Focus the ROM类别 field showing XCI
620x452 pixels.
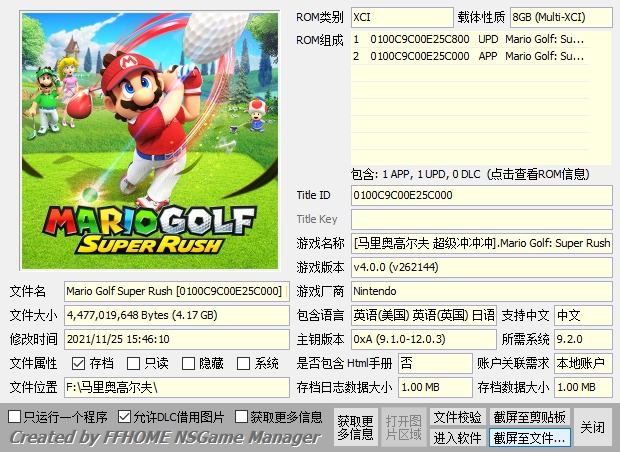coord(402,17)
